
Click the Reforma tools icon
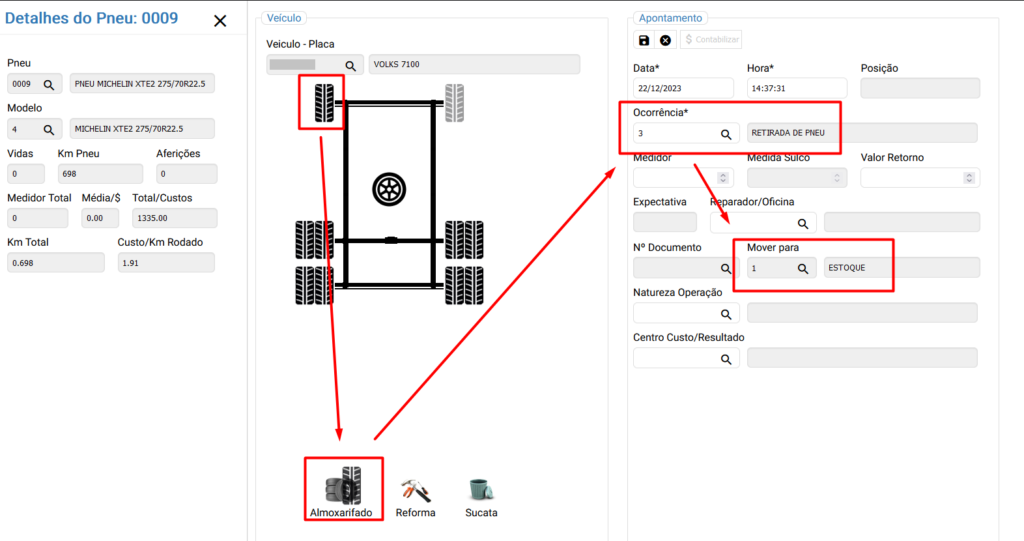click(415, 489)
